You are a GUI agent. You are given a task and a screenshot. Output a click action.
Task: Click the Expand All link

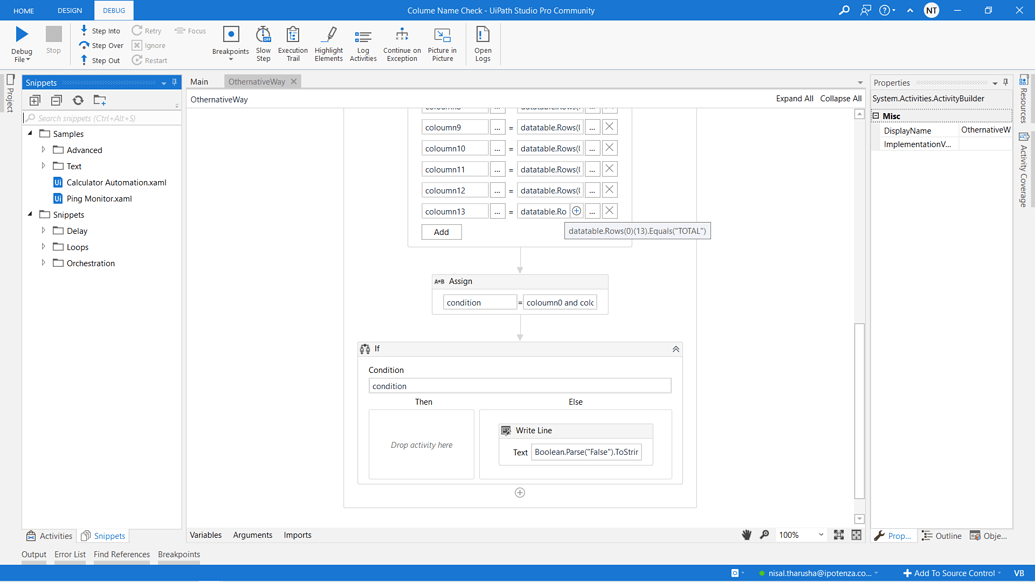[x=797, y=98]
